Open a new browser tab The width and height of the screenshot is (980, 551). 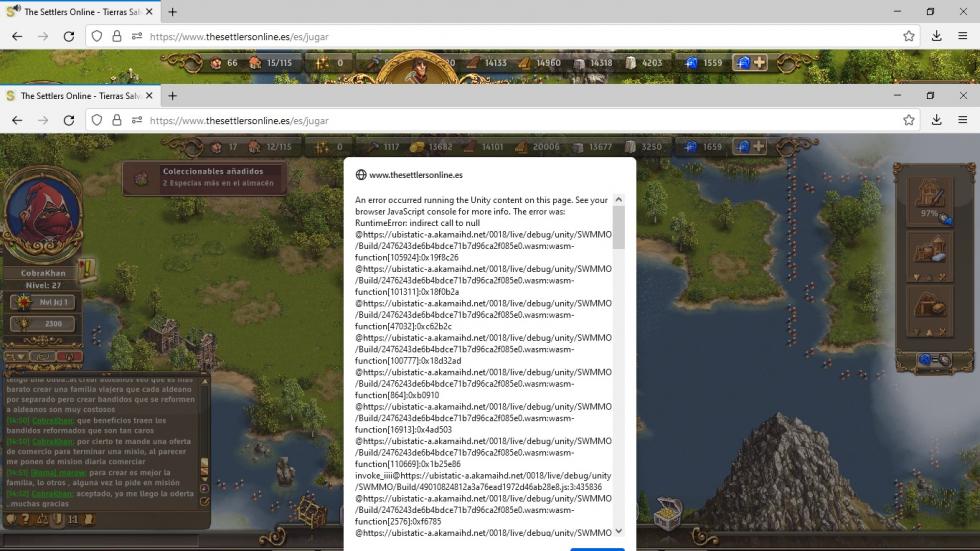[x=172, y=96]
